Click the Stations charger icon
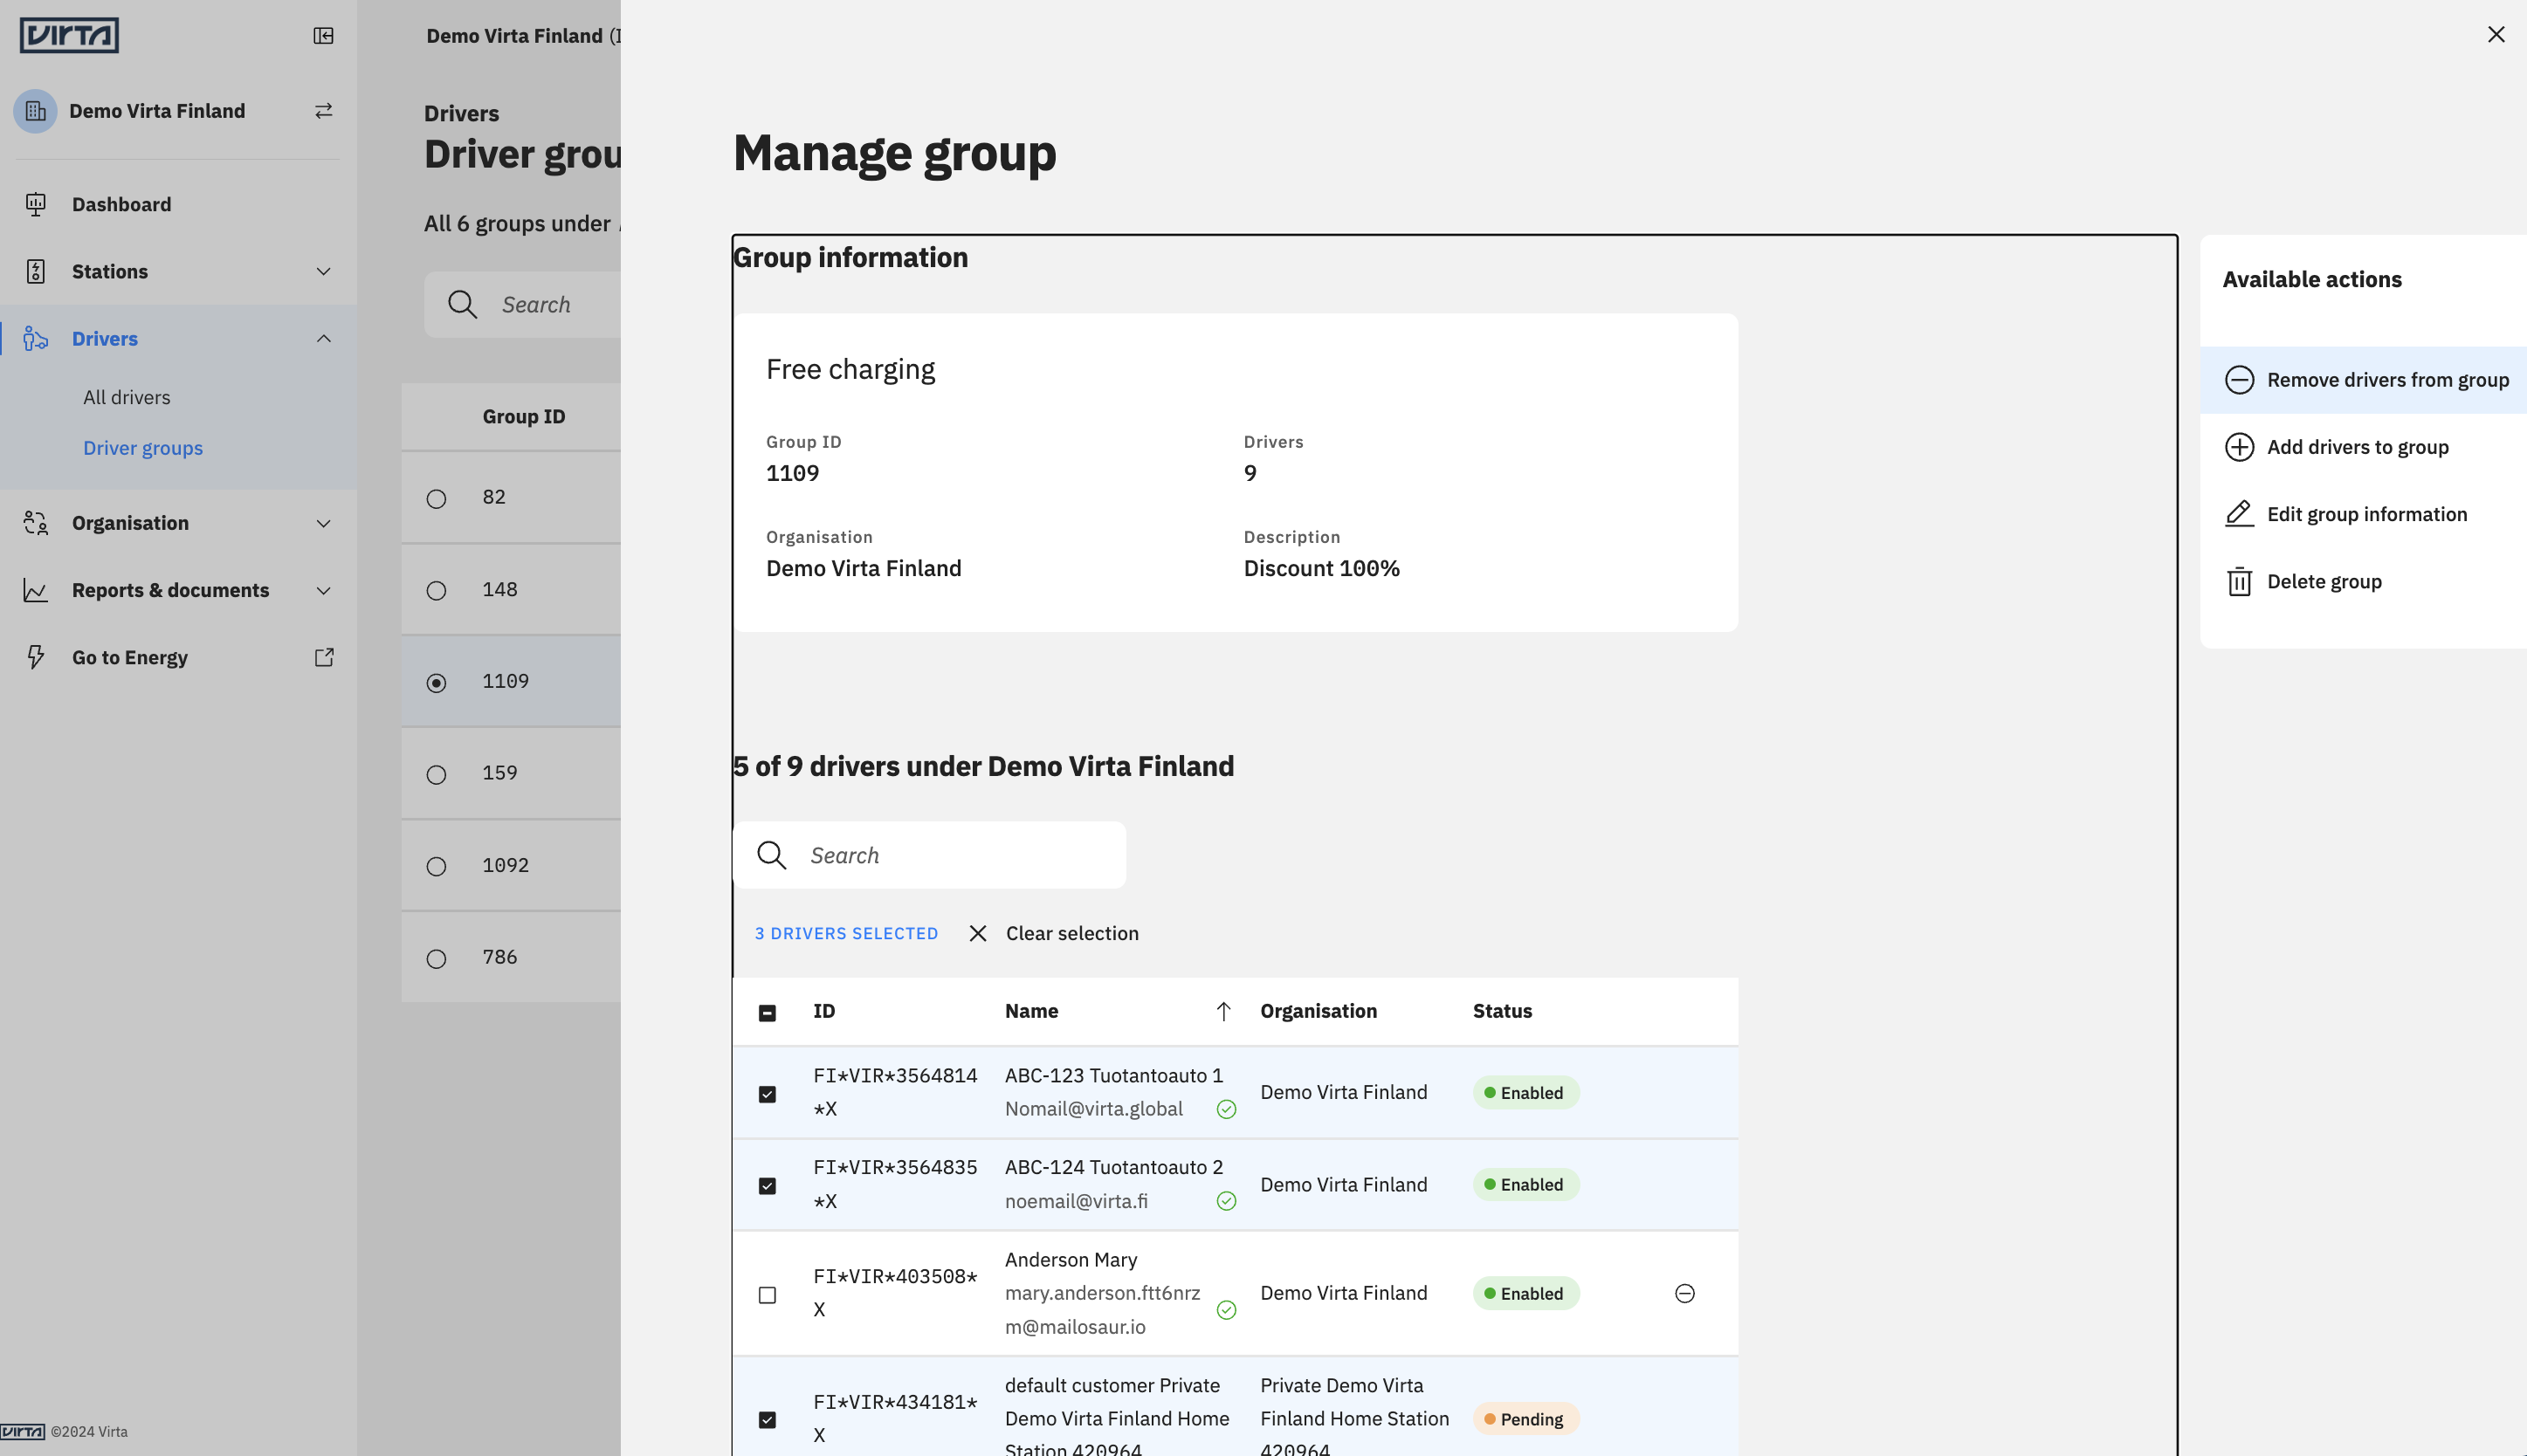This screenshot has width=2527, height=1456. (36, 271)
